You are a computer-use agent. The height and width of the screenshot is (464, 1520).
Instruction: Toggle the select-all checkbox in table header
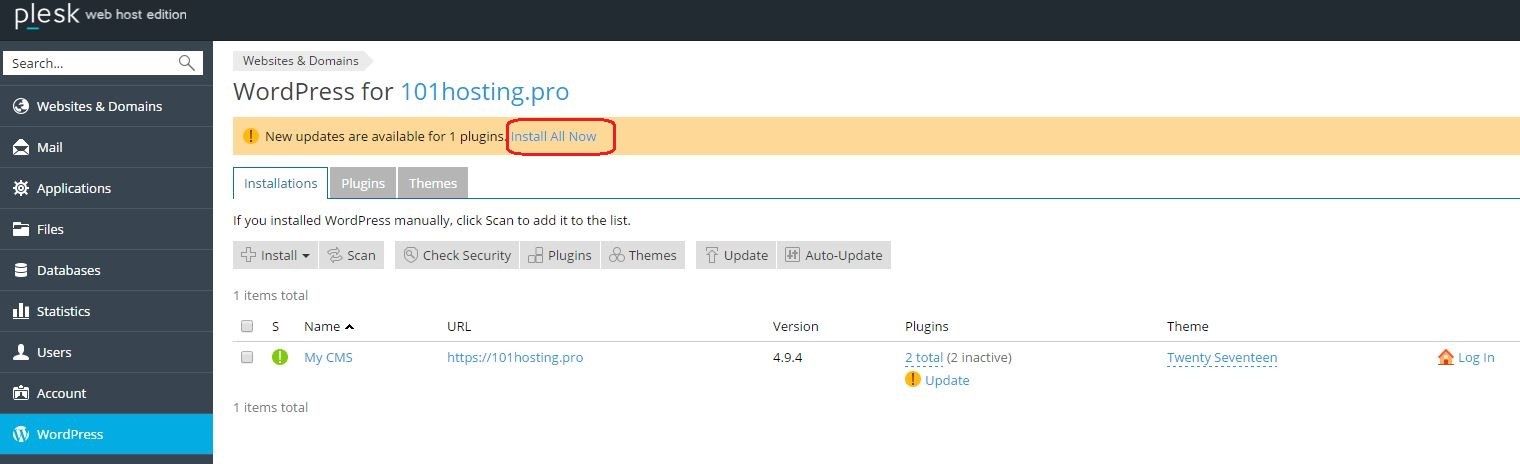247,326
